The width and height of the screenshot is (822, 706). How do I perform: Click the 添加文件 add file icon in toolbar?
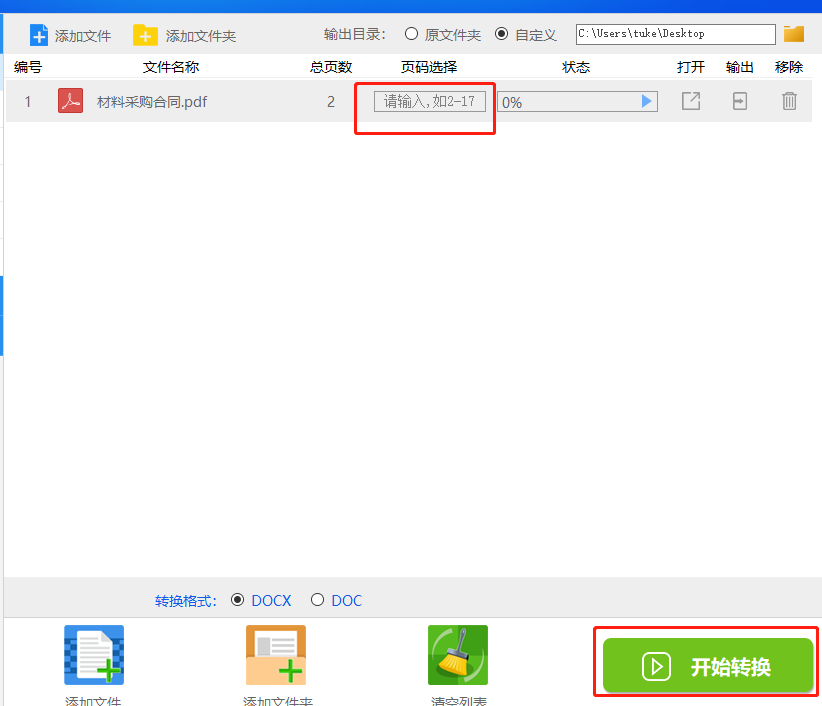(x=38, y=34)
